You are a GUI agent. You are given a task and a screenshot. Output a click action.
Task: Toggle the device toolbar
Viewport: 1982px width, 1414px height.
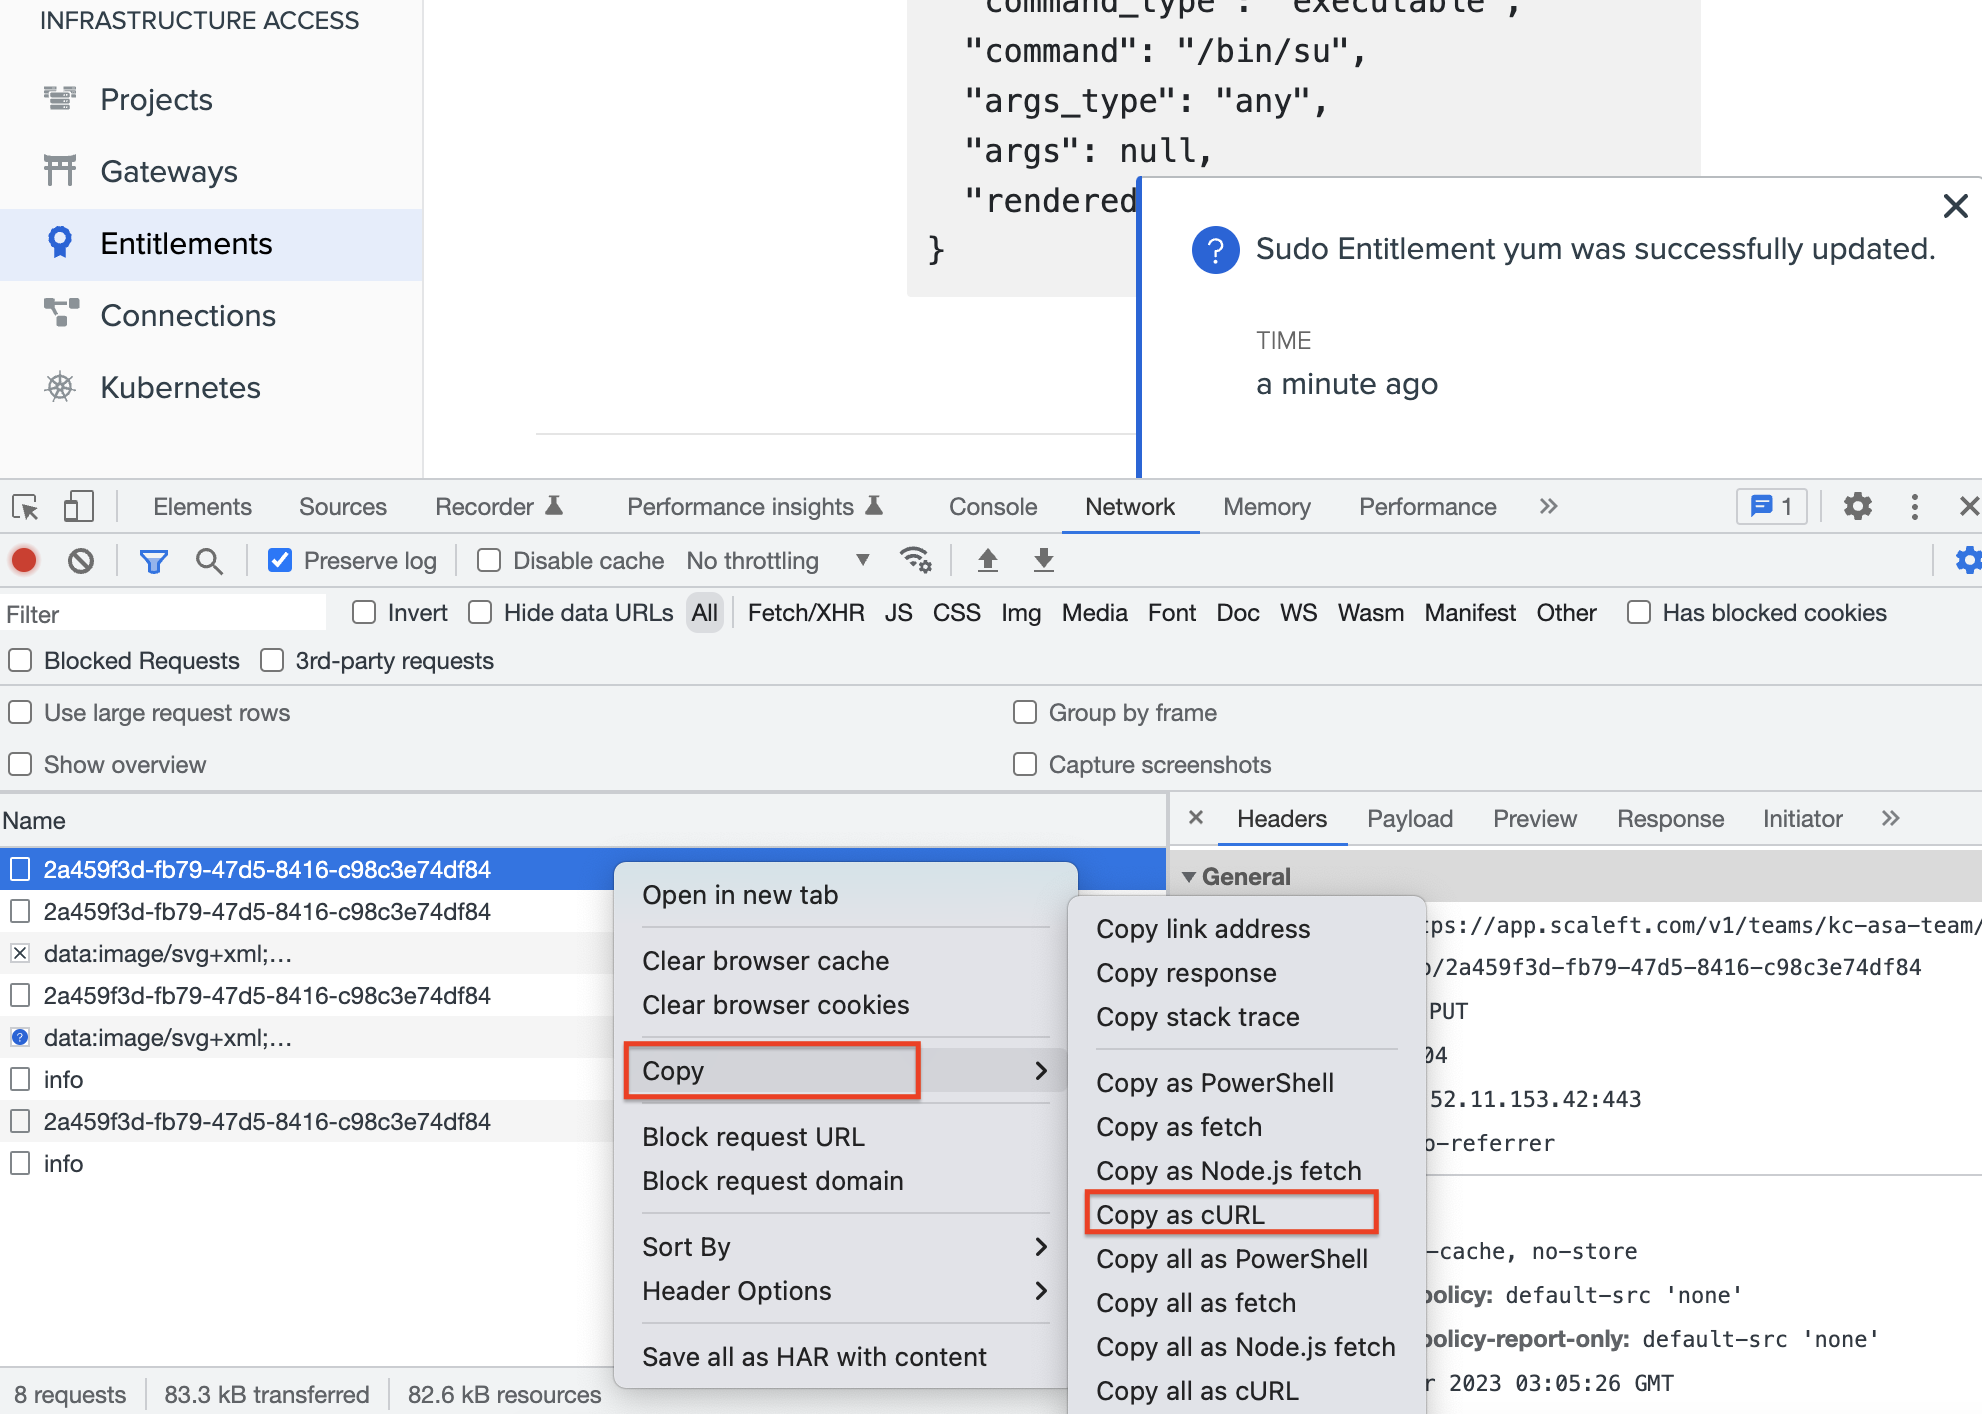click(x=78, y=506)
